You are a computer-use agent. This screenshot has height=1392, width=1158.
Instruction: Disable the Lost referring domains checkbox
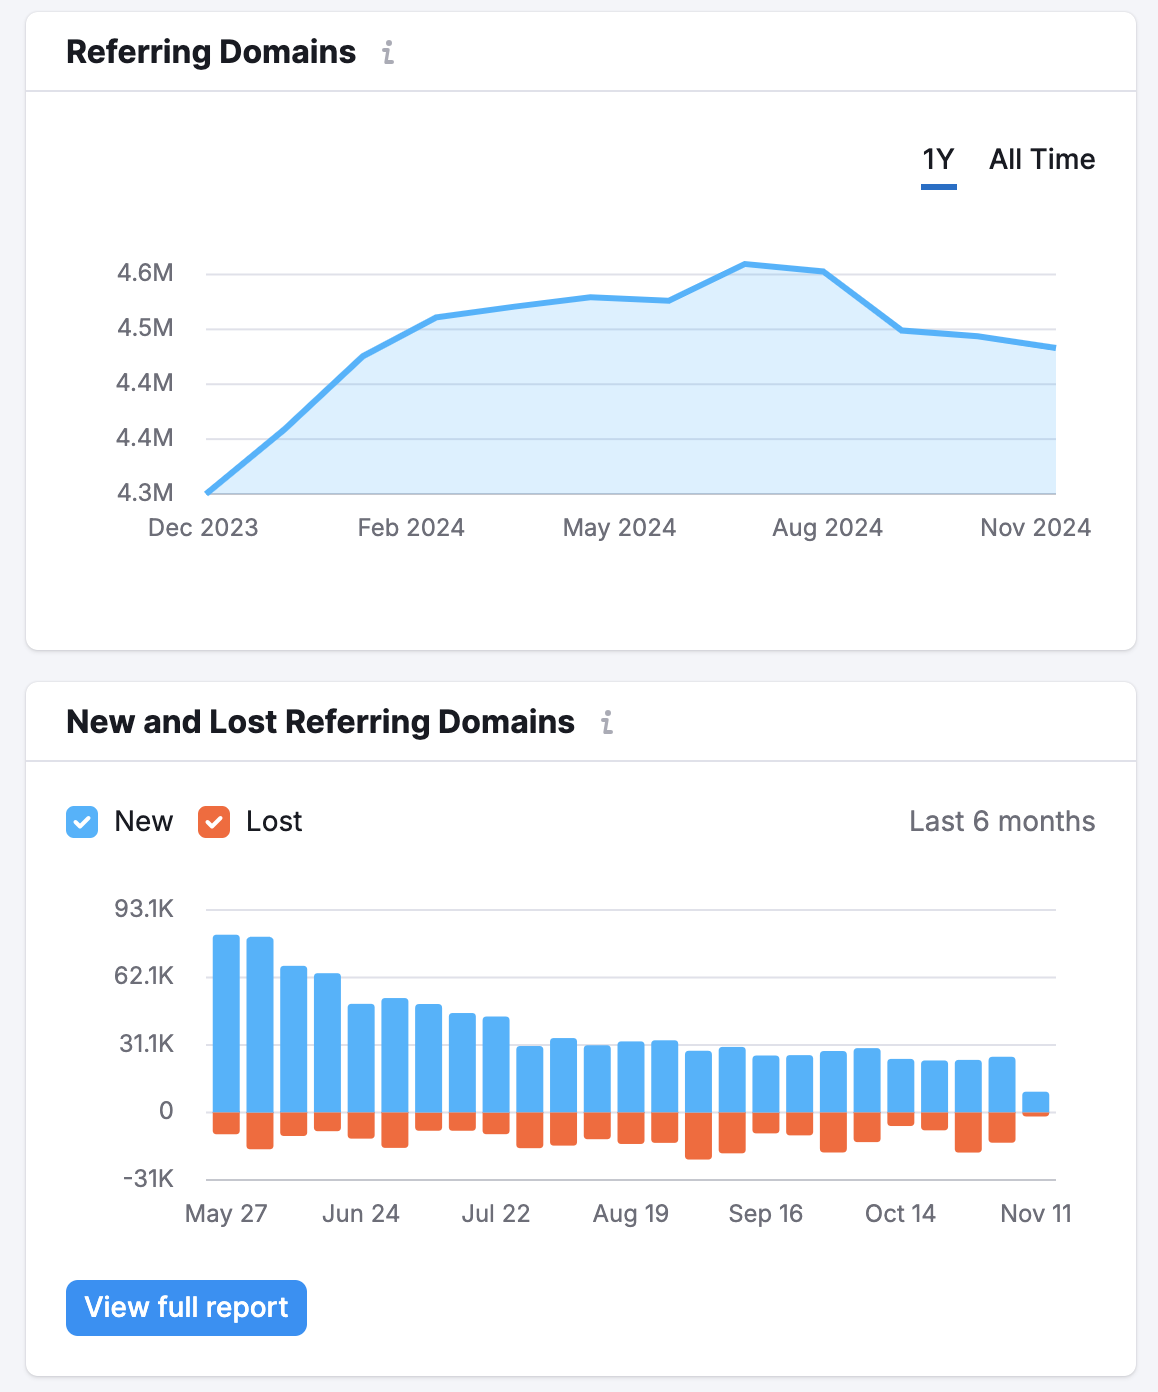pyautogui.click(x=212, y=821)
